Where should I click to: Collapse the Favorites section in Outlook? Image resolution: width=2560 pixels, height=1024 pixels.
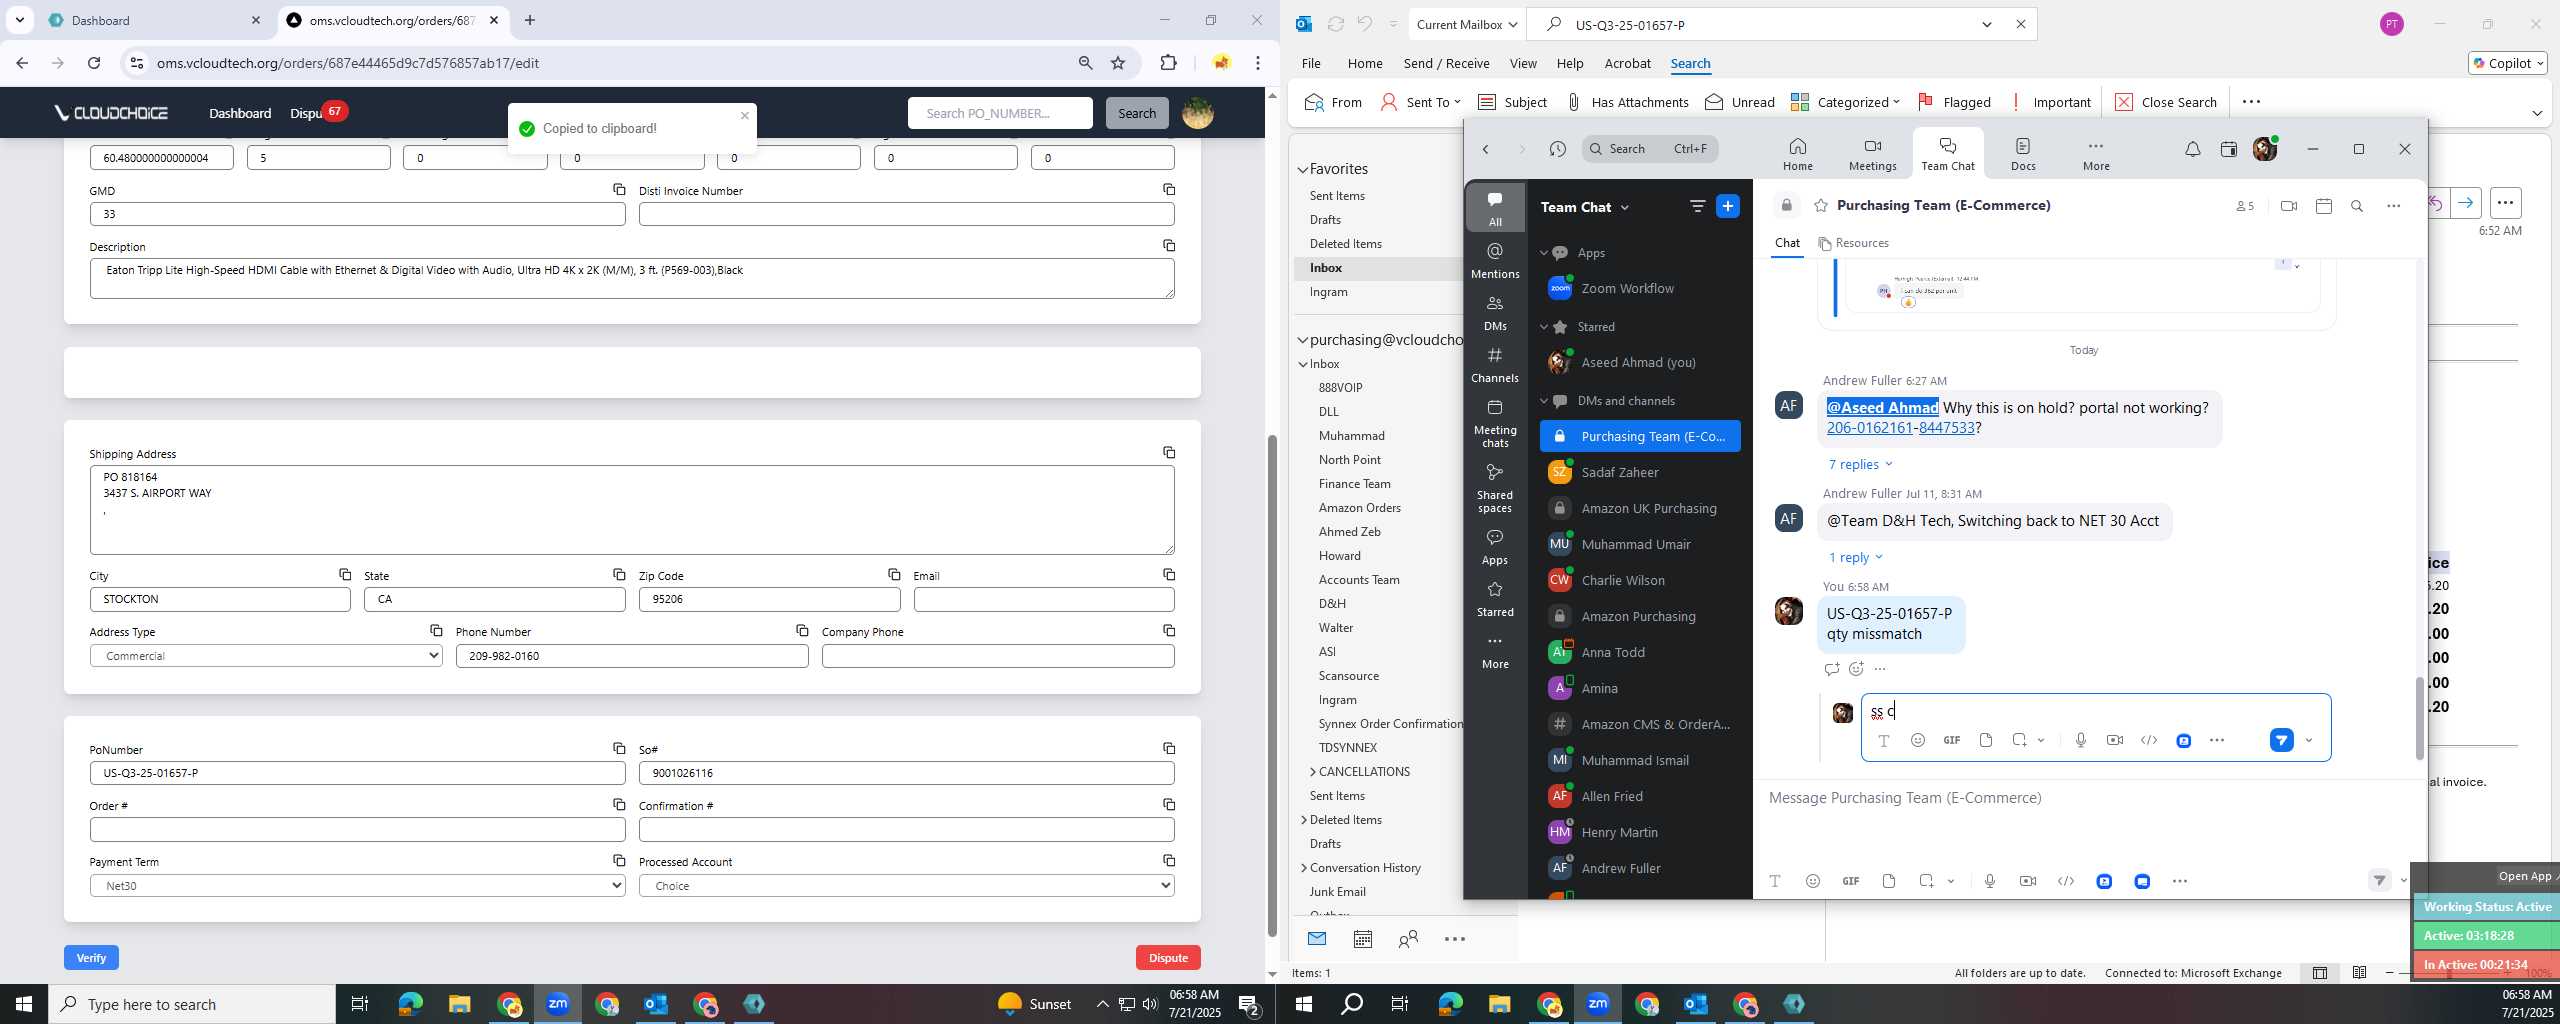(1302, 169)
